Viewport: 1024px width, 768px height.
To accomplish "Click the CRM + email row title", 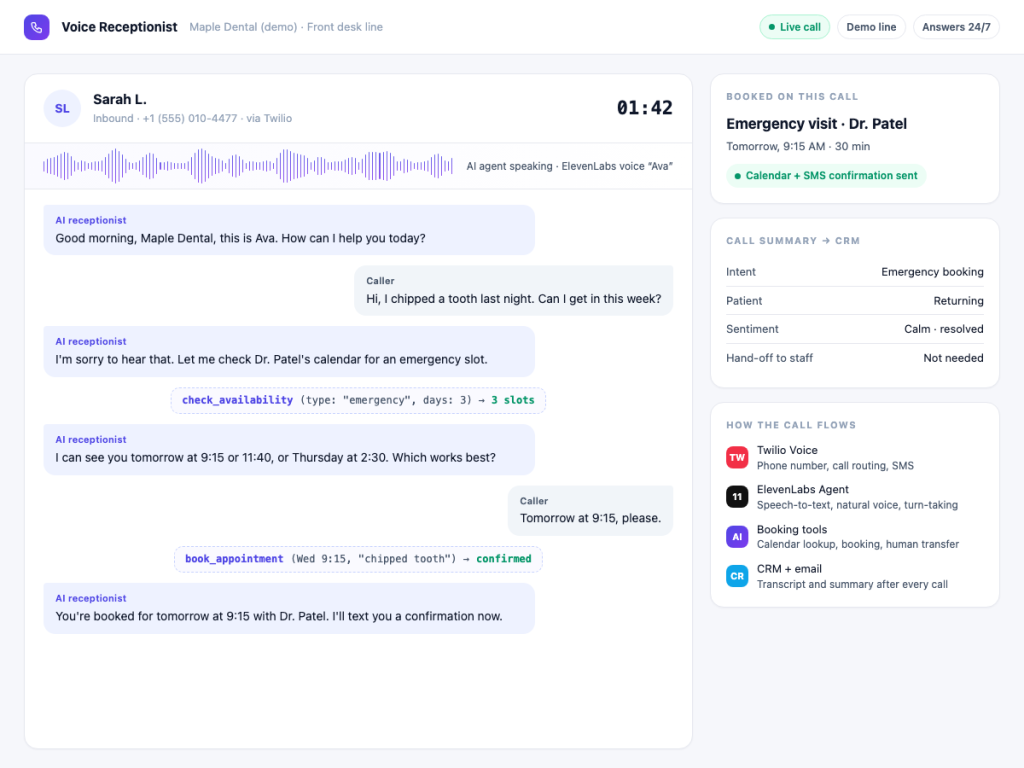I will click(789, 569).
